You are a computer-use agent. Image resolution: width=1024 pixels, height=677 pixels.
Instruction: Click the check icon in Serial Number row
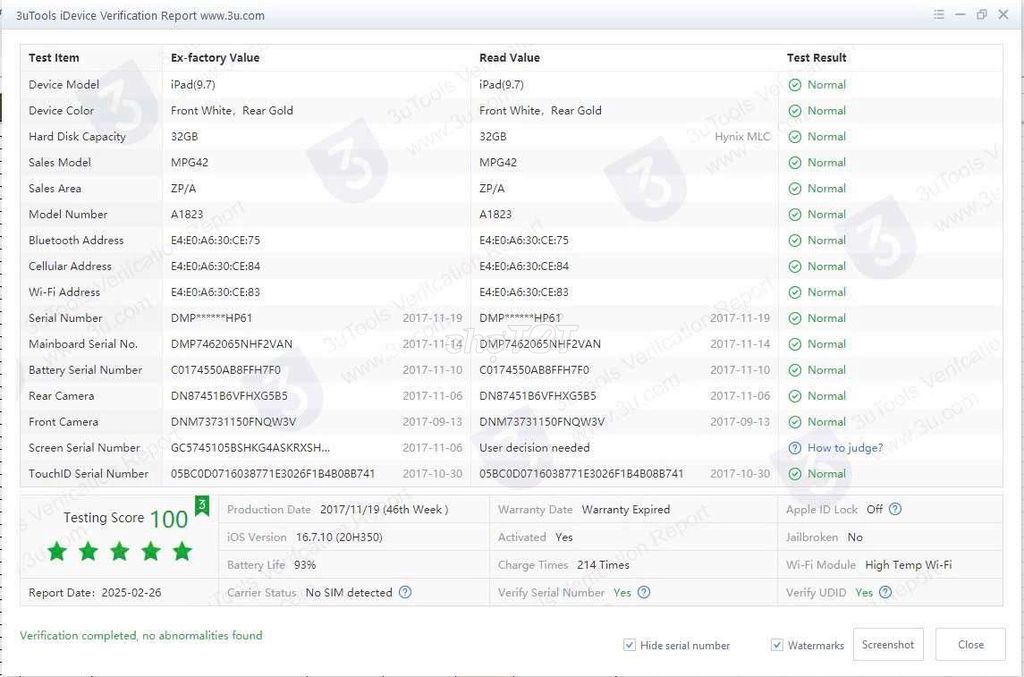coord(795,319)
